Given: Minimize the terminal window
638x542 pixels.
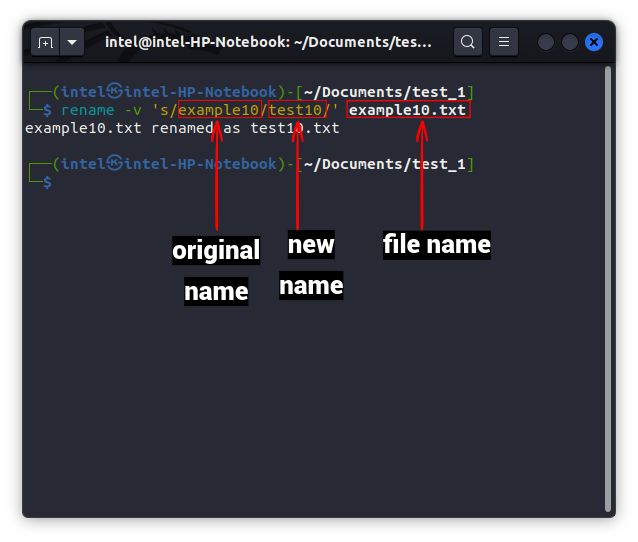Looking at the screenshot, I should [546, 42].
